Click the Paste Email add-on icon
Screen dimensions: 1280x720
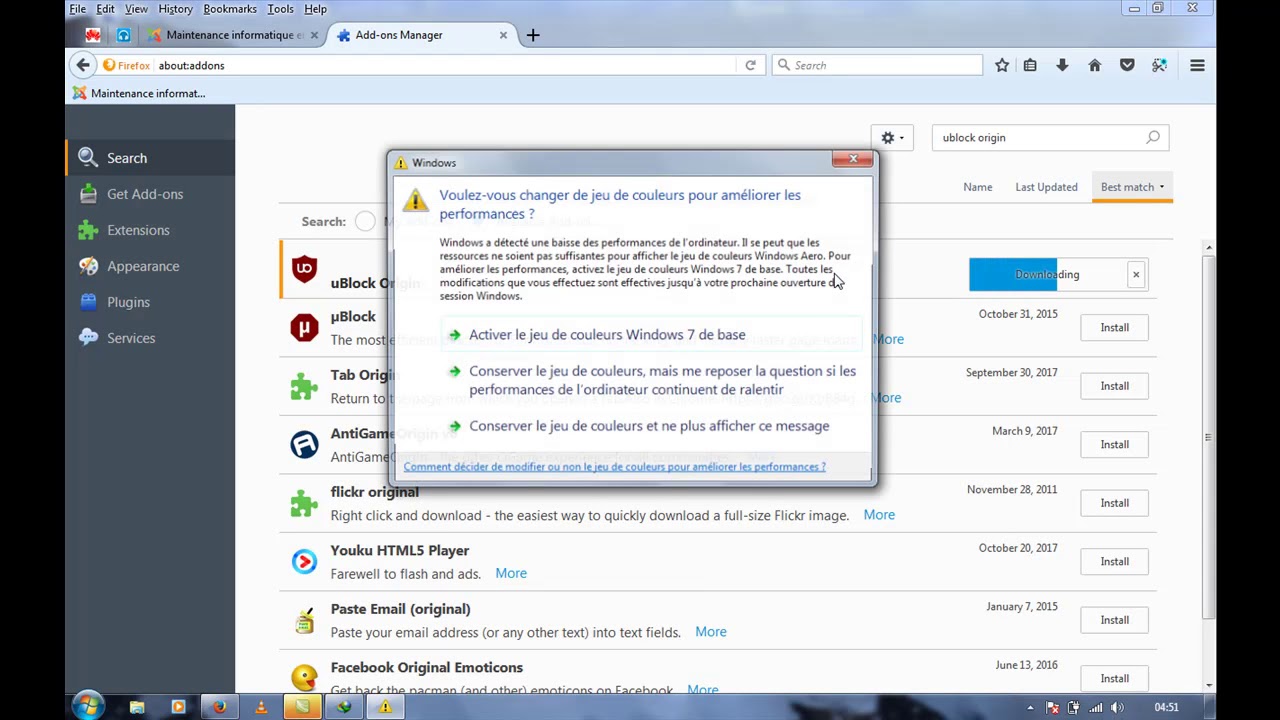coord(304,620)
